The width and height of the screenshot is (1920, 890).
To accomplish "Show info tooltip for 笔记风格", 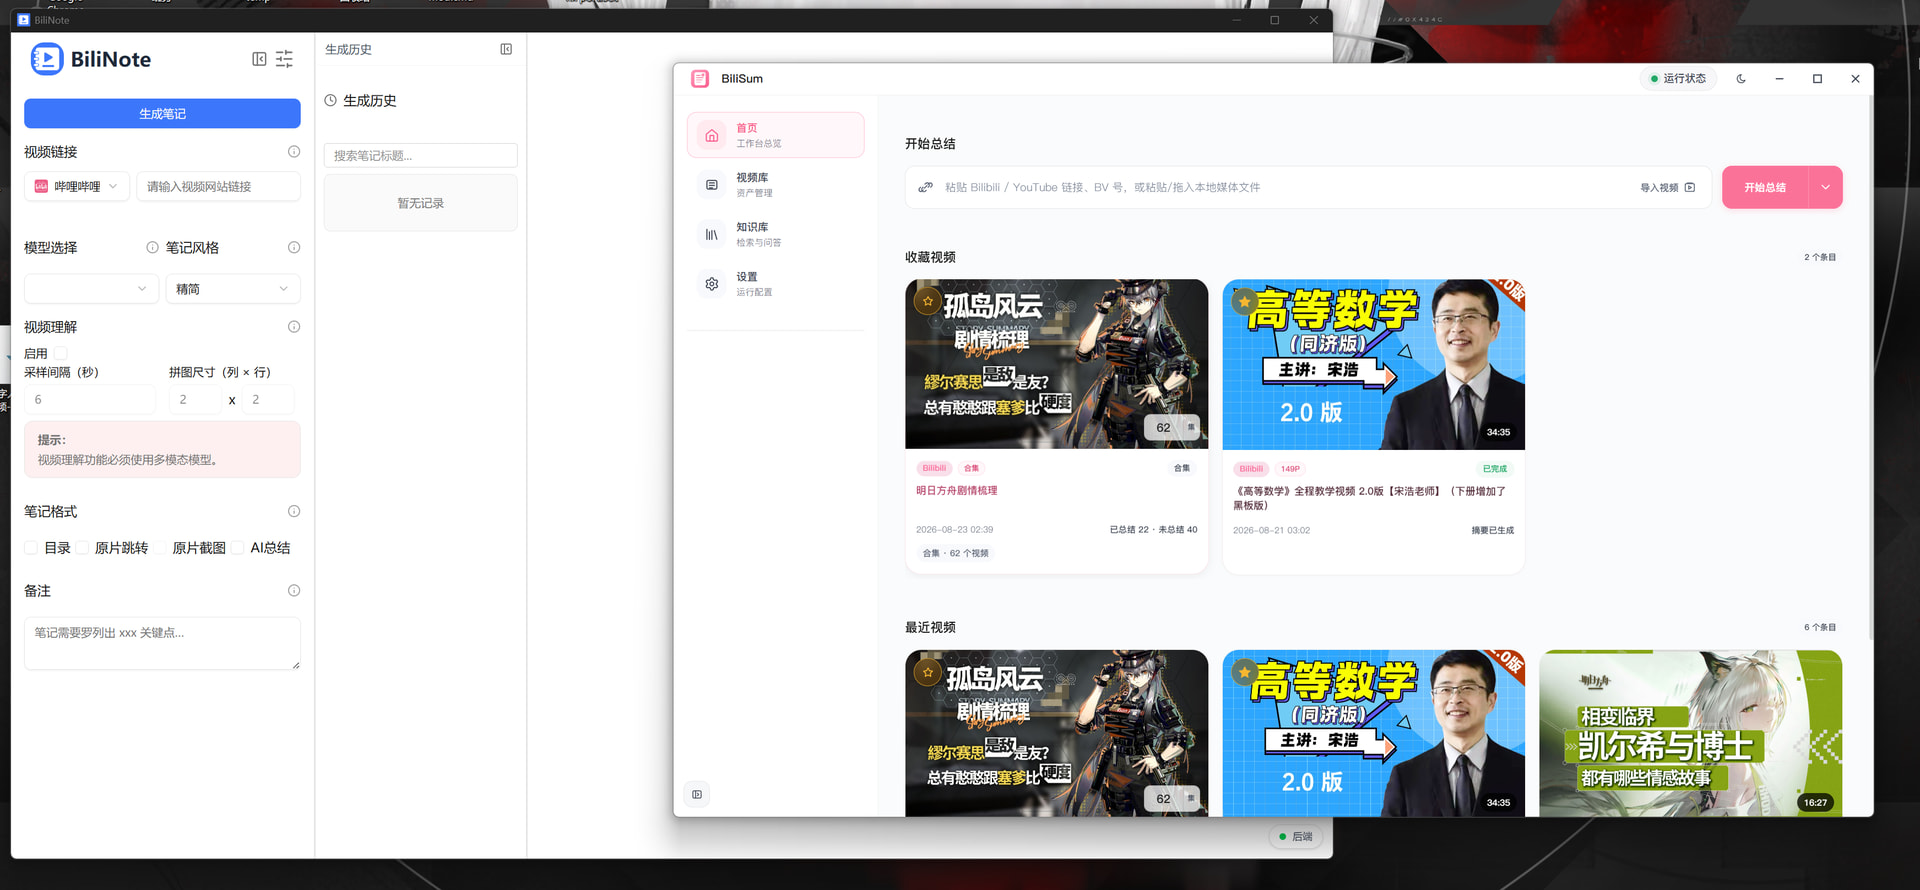I will pos(294,247).
